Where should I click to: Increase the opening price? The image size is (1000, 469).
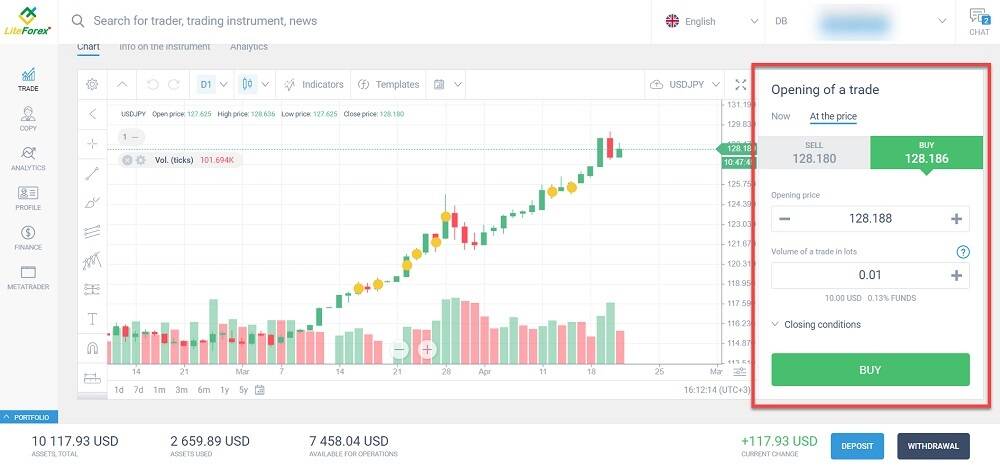point(956,219)
